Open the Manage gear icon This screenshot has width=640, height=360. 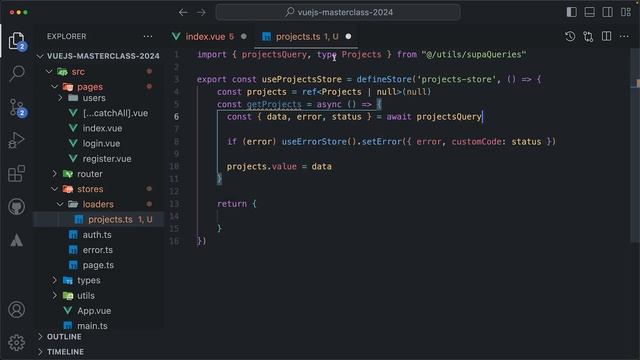pos(16,343)
